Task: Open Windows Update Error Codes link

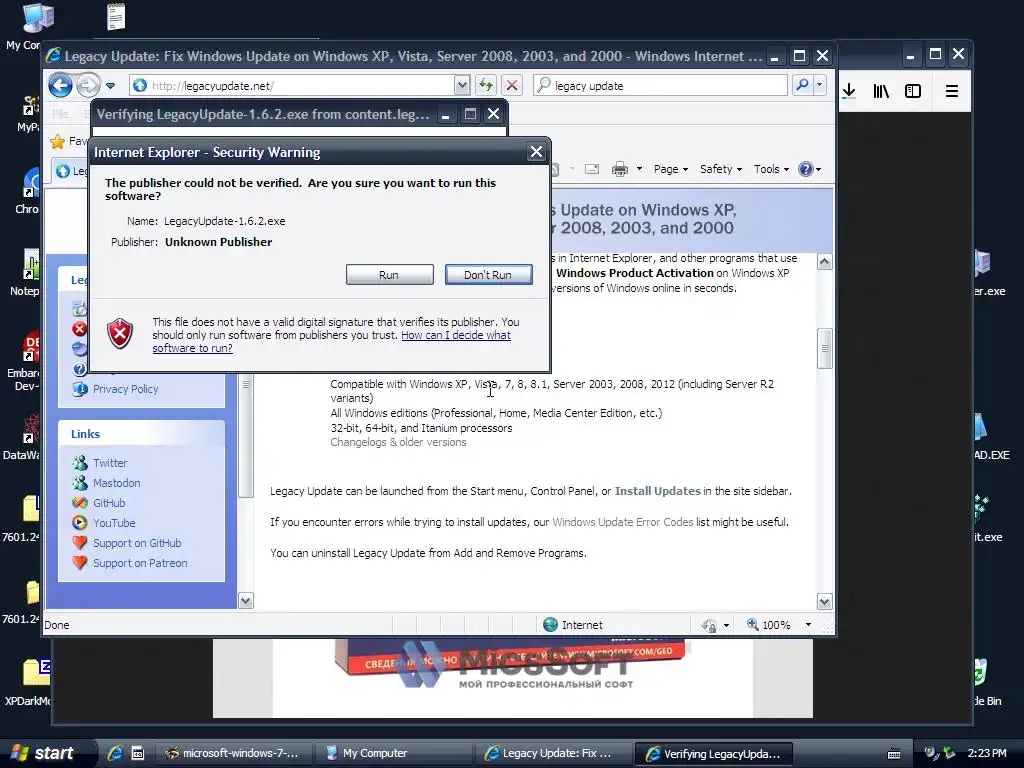Action: click(622, 522)
